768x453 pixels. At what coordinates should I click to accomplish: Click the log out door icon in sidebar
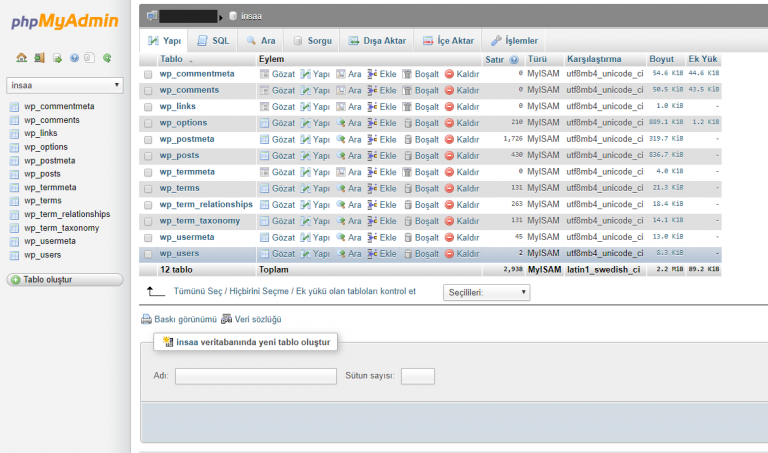(39, 58)
